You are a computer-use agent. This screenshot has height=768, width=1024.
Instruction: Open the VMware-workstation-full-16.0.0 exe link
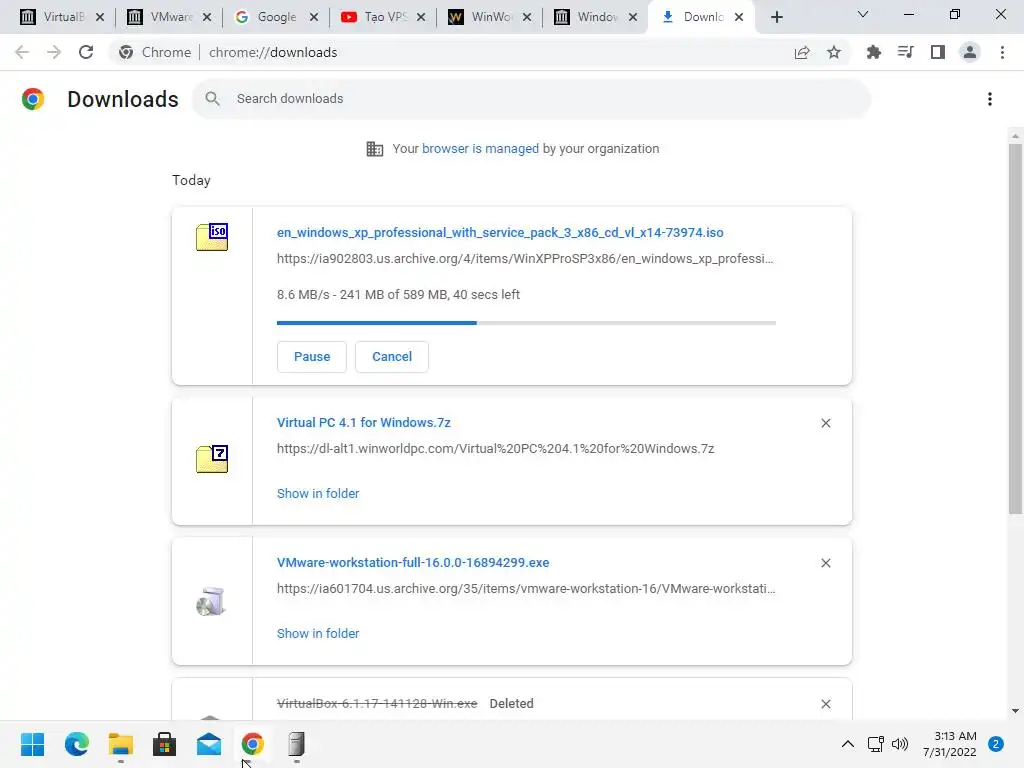(413, 562)
